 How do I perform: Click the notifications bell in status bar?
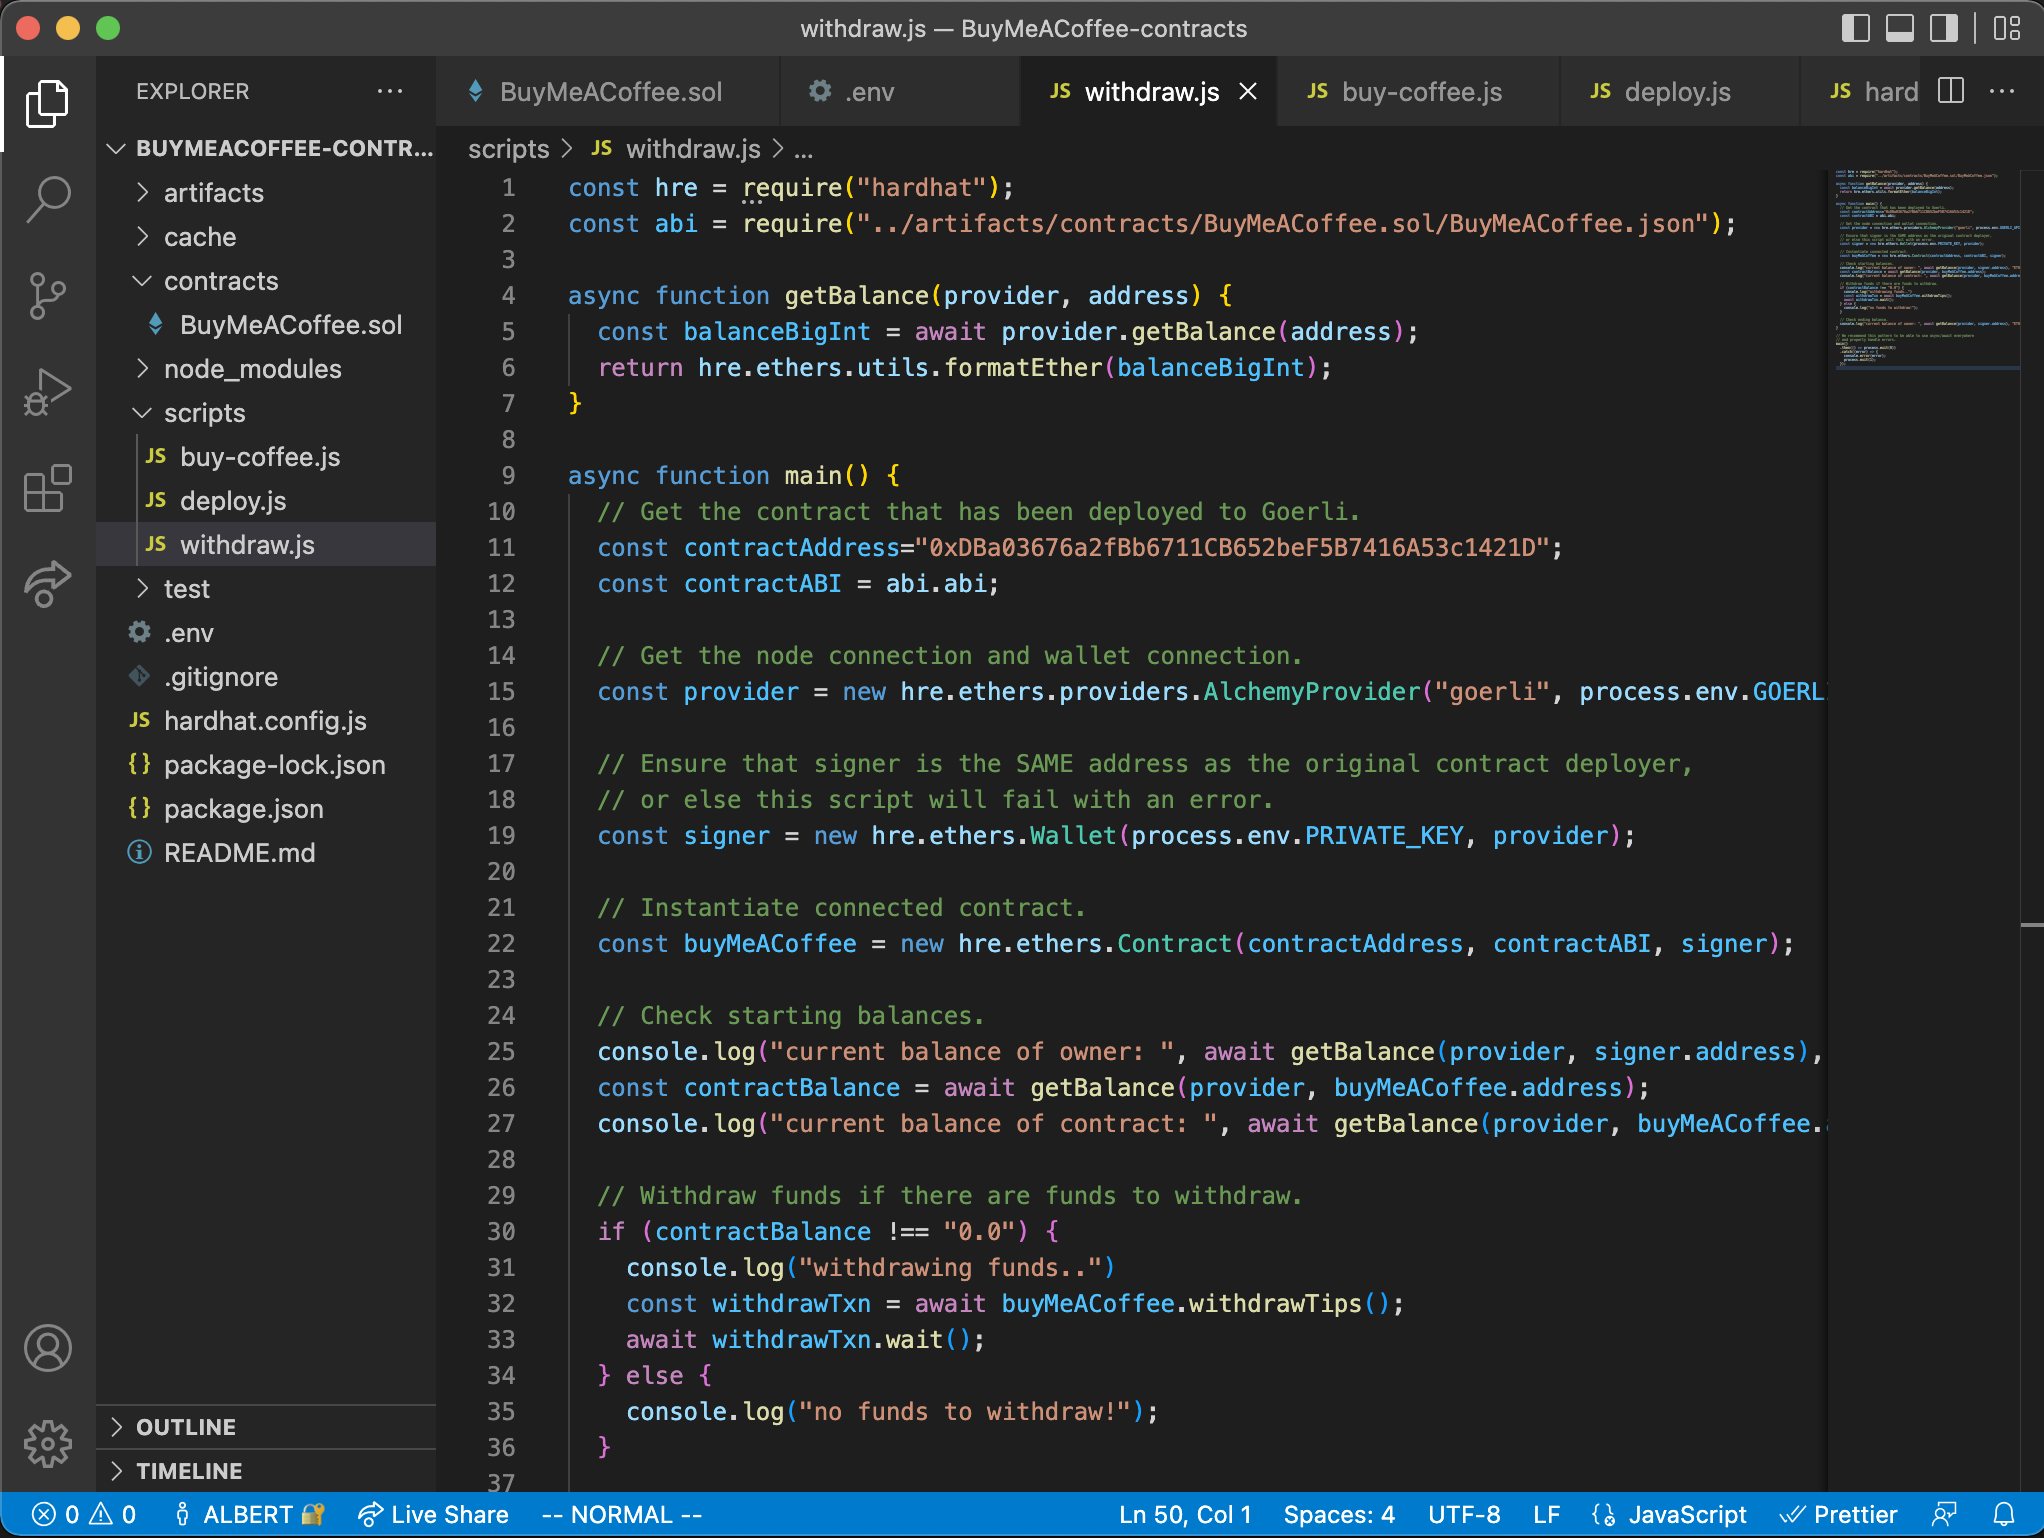coord(2004,1515)
